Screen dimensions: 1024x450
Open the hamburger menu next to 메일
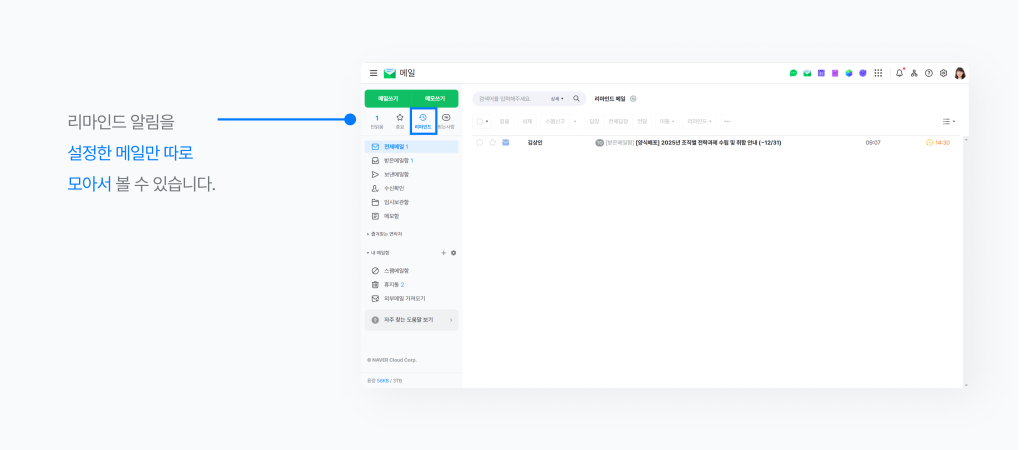374,73
